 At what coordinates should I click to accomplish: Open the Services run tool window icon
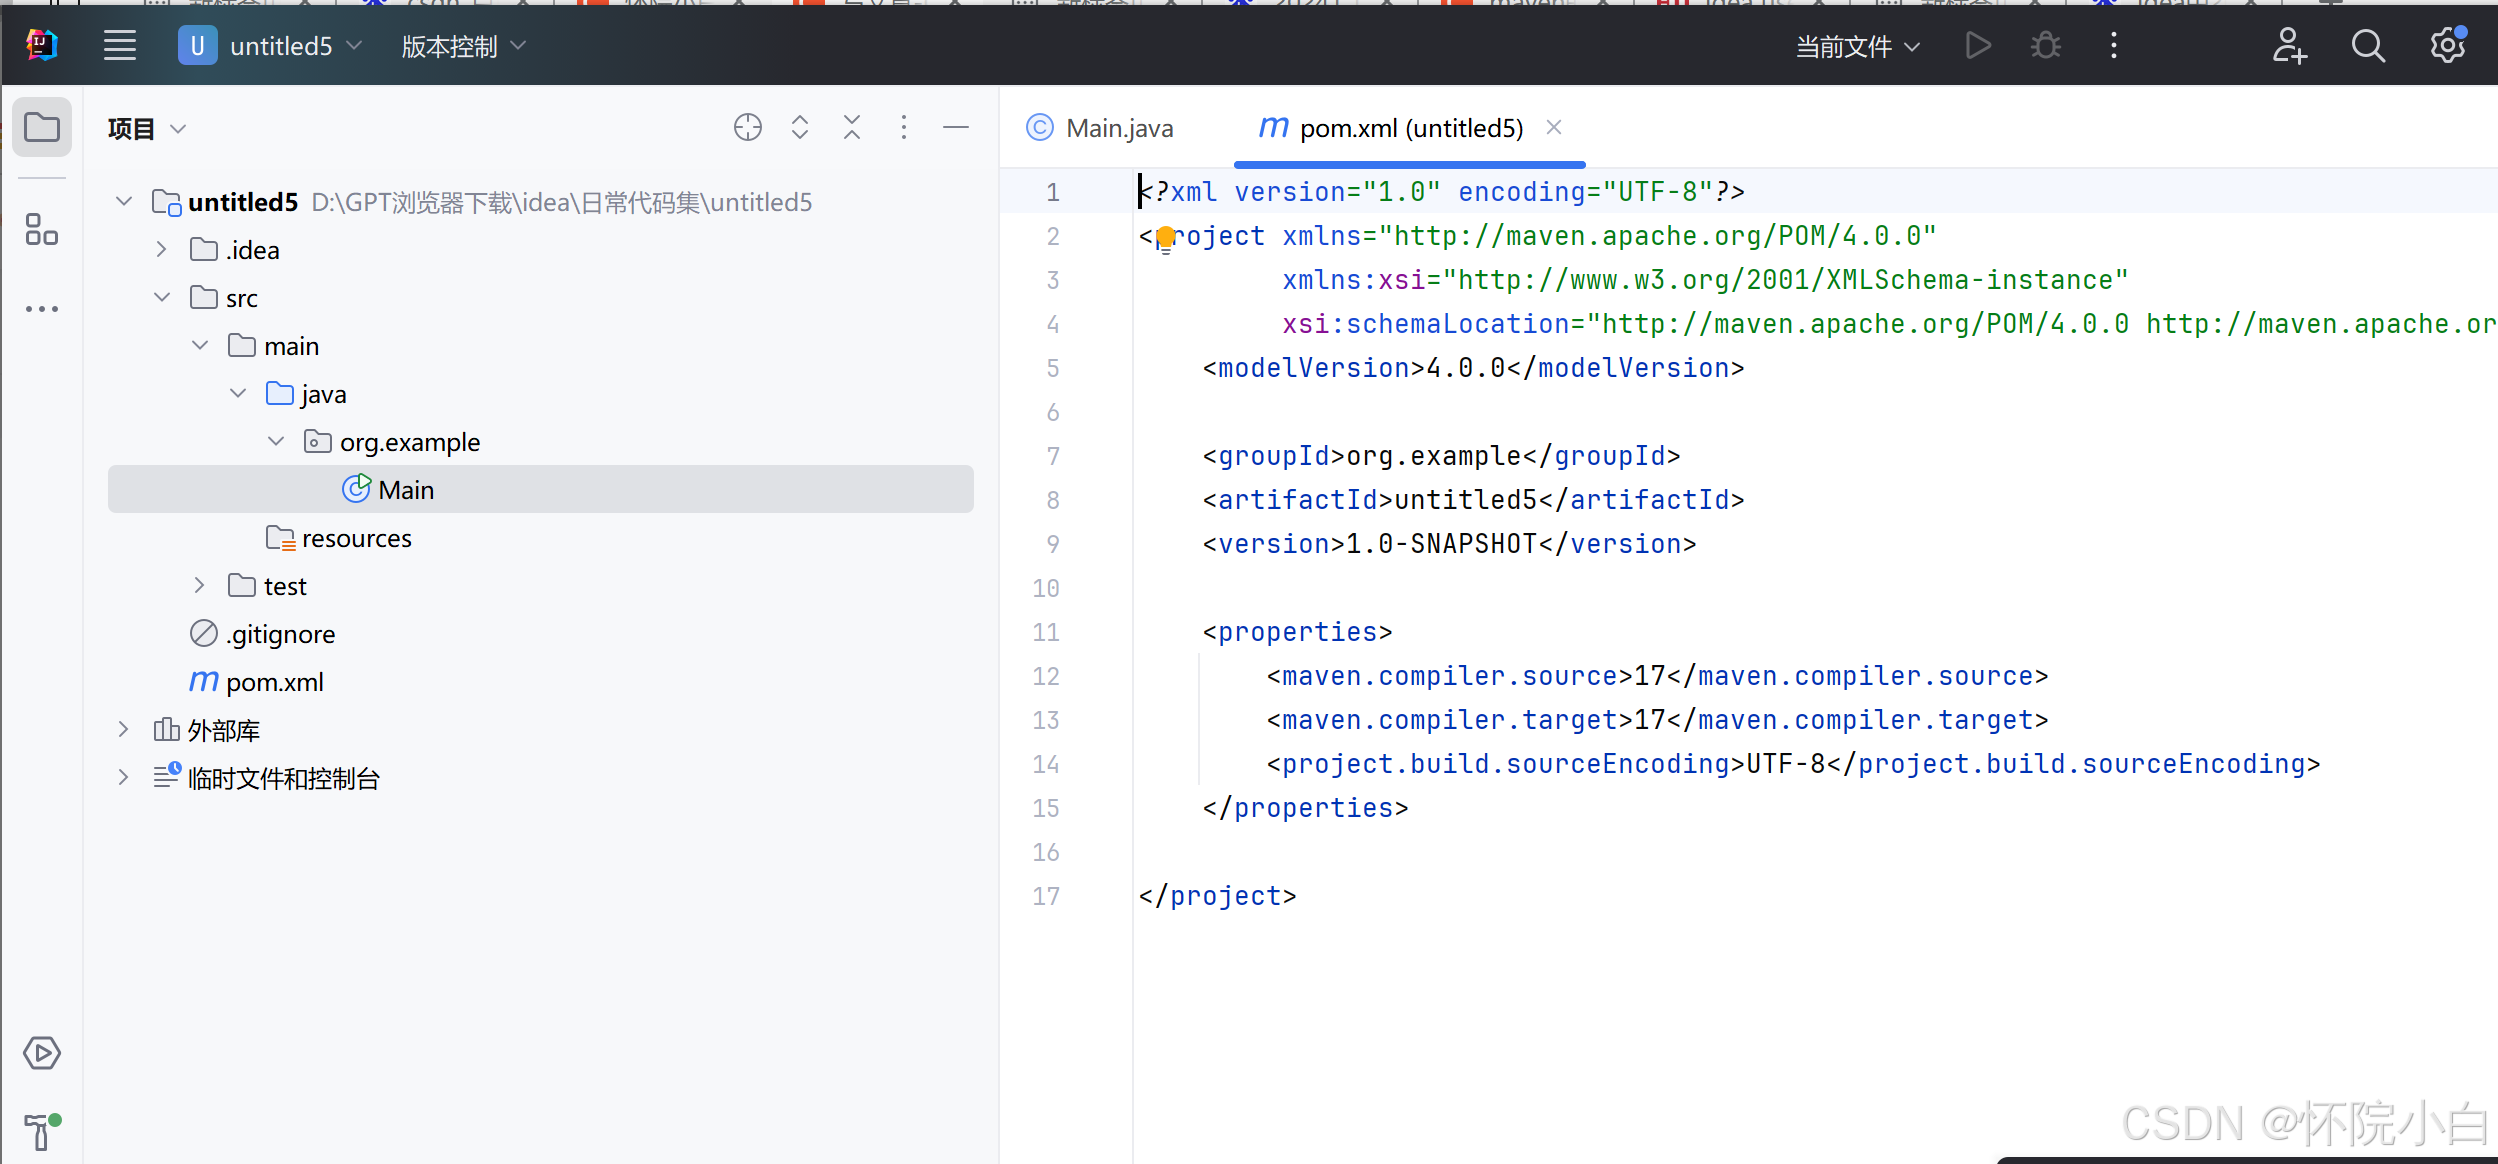click(x=42, y=1053)
